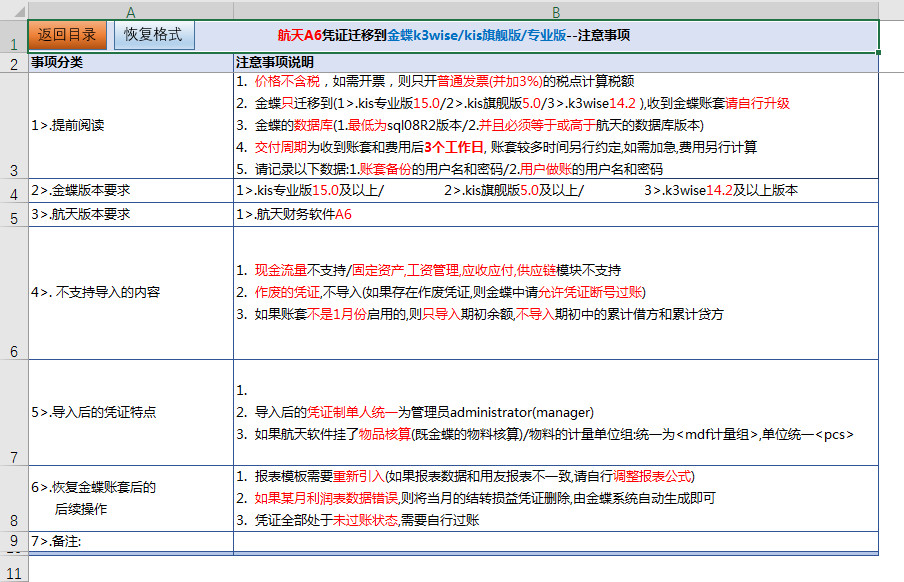Select the 事项分类 header cell
The height and width of the screenshot is (582, 904).
click(x=130, y=62)
